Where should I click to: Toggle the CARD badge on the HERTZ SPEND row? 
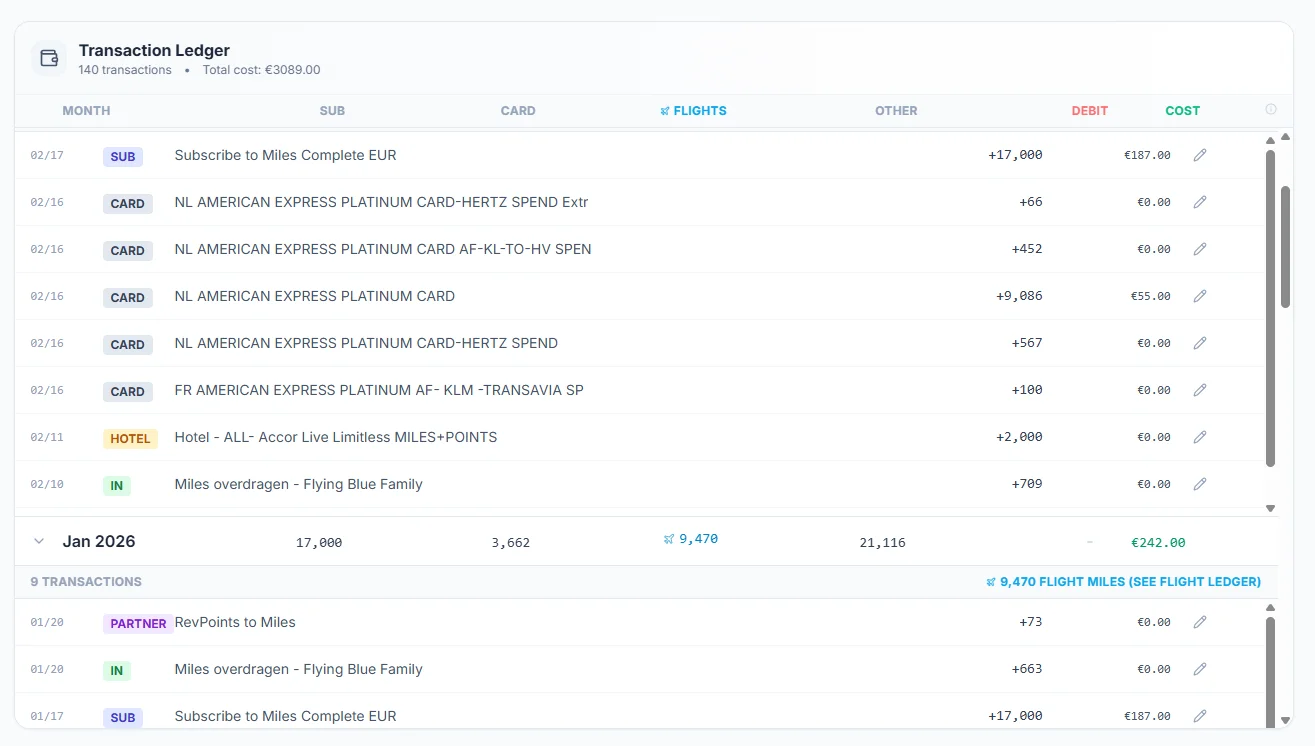tap(127, 344)
